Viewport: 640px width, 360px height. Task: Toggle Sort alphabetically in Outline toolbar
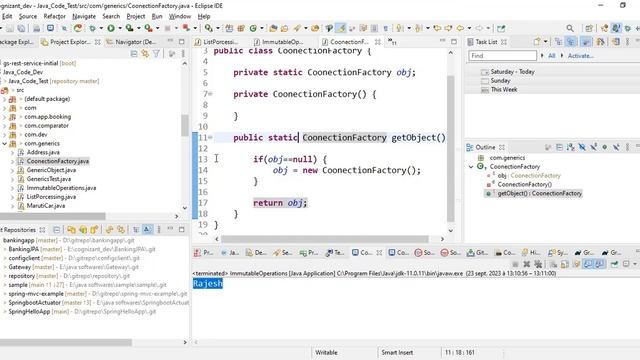(571, 147)
